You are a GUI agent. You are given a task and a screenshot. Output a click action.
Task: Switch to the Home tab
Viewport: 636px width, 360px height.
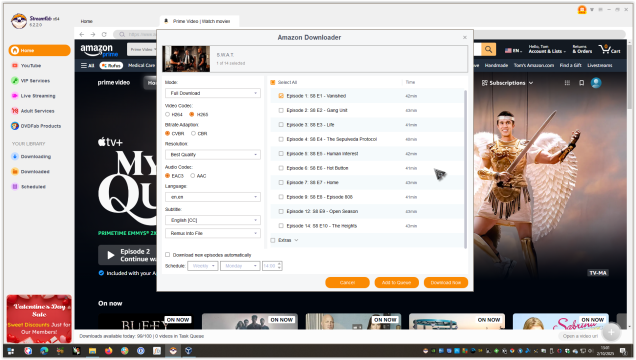86,21
